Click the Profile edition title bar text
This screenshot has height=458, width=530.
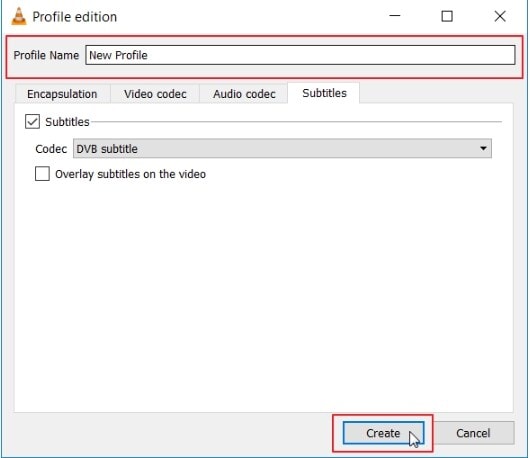click(74, 17)
